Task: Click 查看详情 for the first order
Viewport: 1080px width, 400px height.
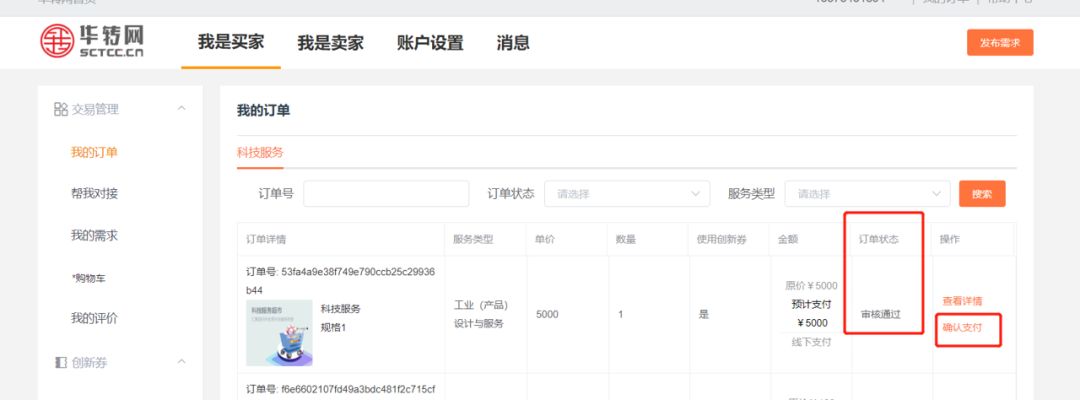Action: (962, 301)
